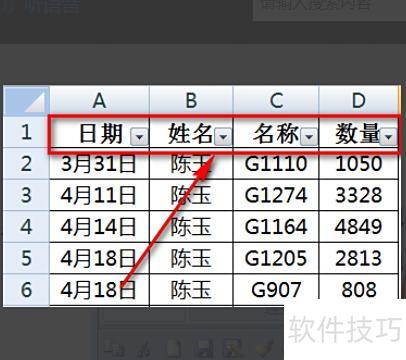Open the 名称 filter dropdown
The width and height of the screenshot is (406, 360).
pyautogui.click(x=309, y=137)
